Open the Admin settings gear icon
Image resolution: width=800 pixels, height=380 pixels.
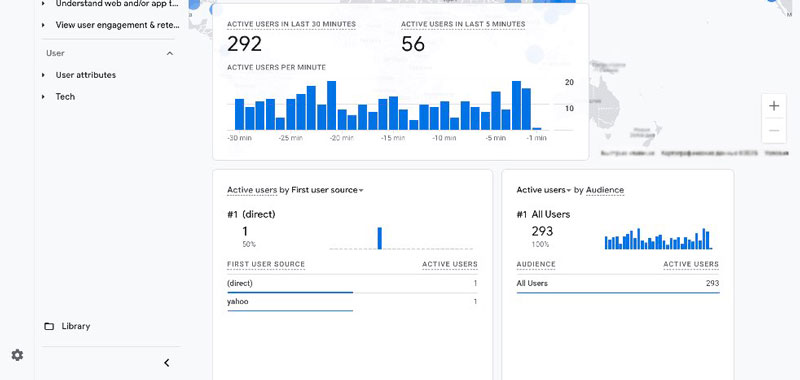17,355
